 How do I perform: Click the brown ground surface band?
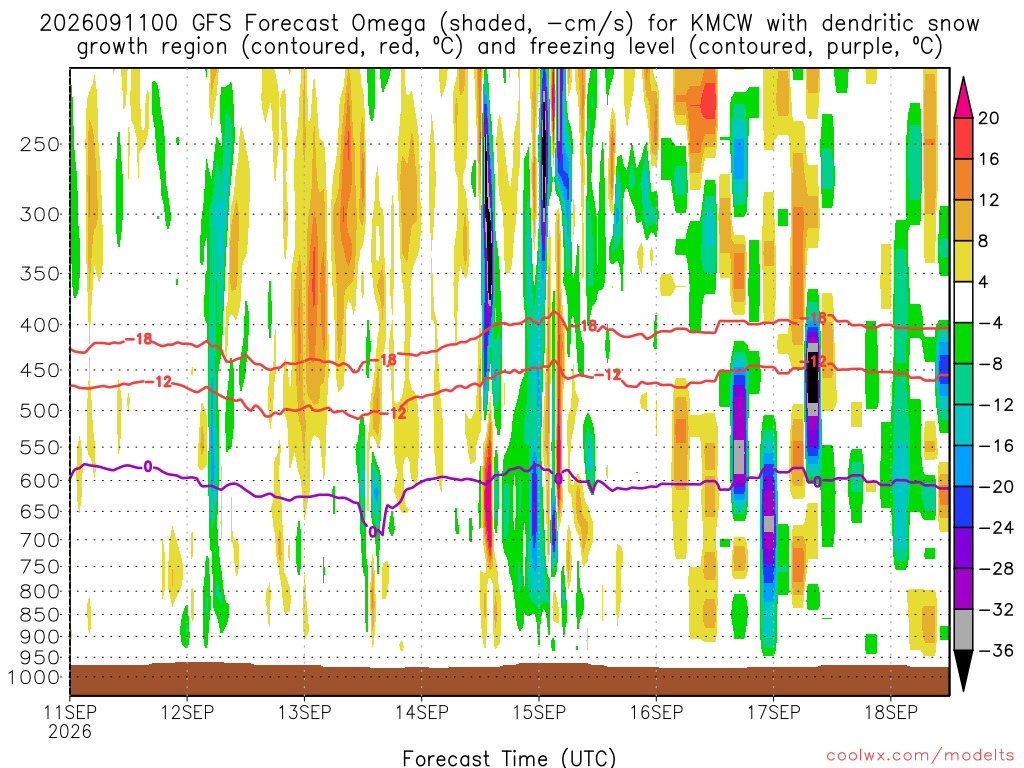(x=509, y=680)
